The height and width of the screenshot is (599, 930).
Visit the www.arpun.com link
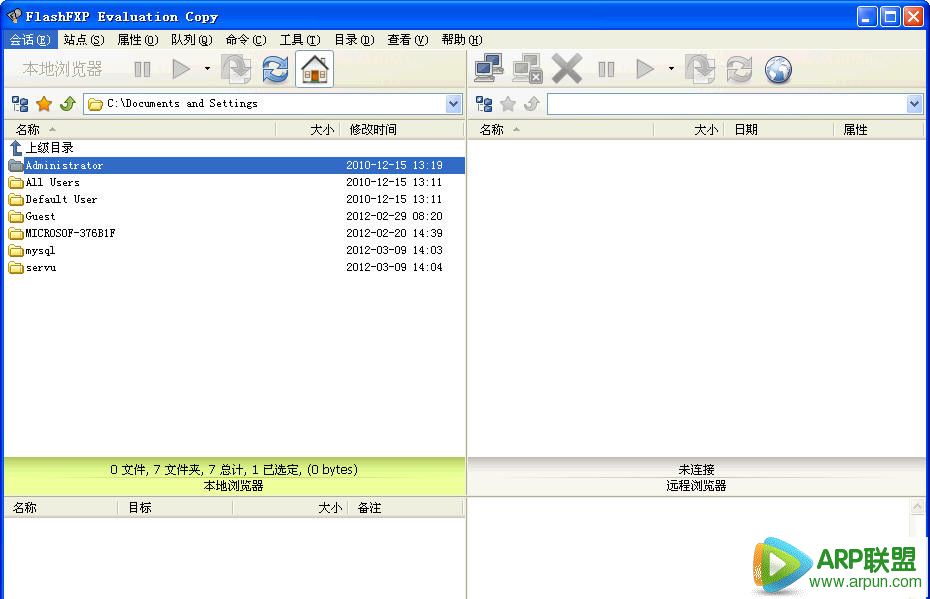(x=866, y=580)
